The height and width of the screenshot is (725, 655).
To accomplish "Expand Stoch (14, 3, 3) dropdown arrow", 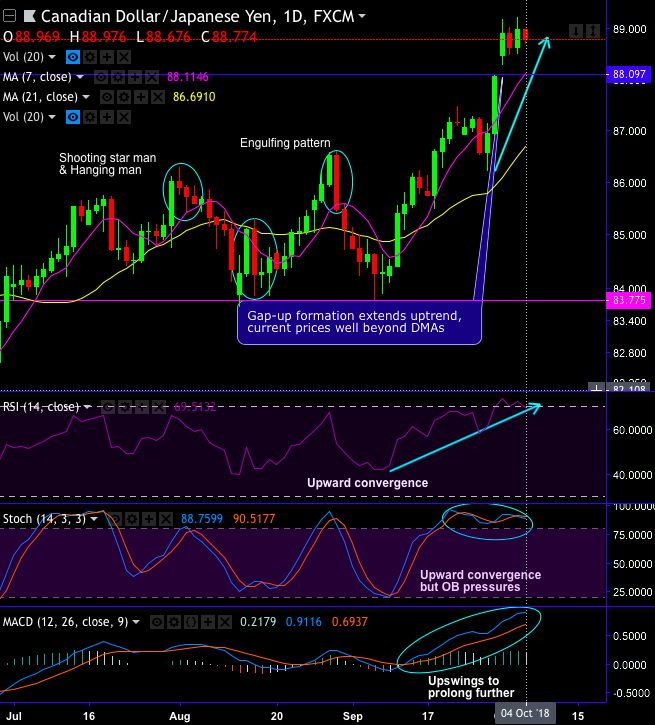I will click(94, 519).
